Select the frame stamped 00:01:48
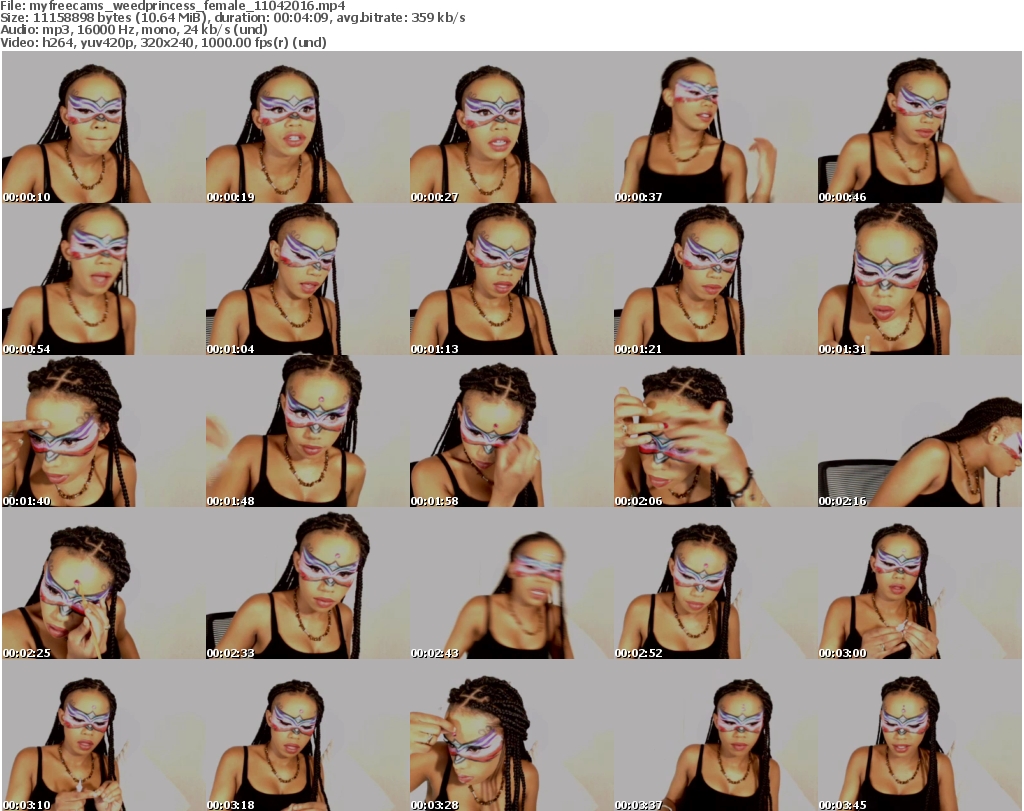This screenshot has height=811, width=1024. coord(308,432)
